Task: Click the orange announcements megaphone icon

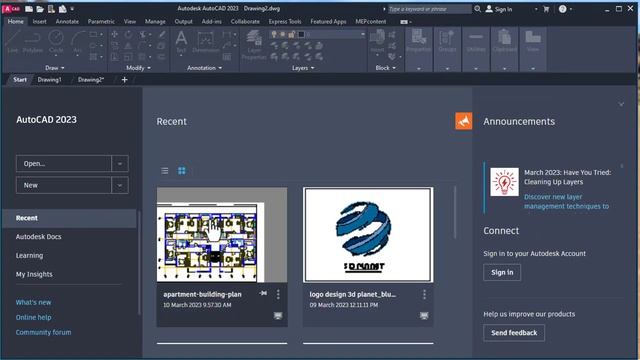Action: 464,121
